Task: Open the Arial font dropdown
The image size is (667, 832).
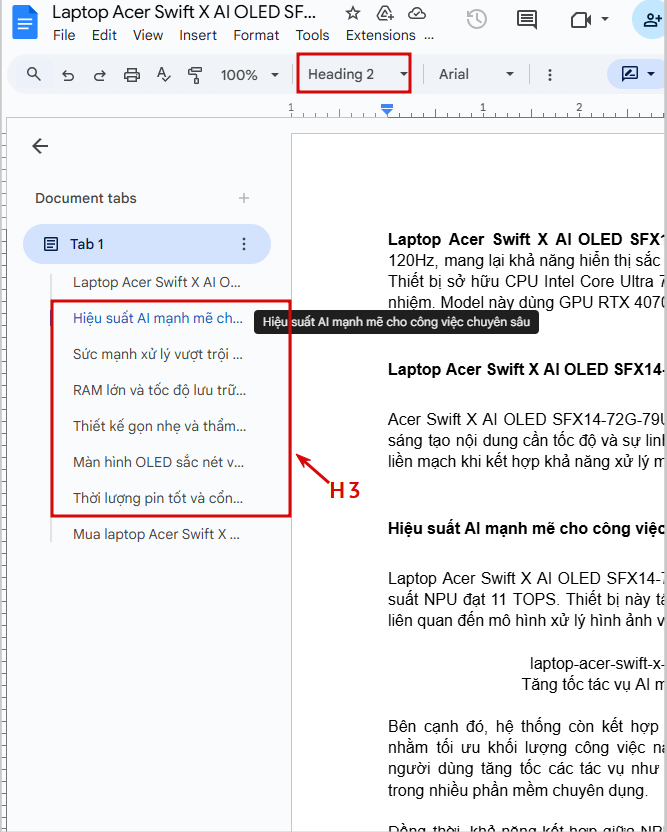Action: 476,74
